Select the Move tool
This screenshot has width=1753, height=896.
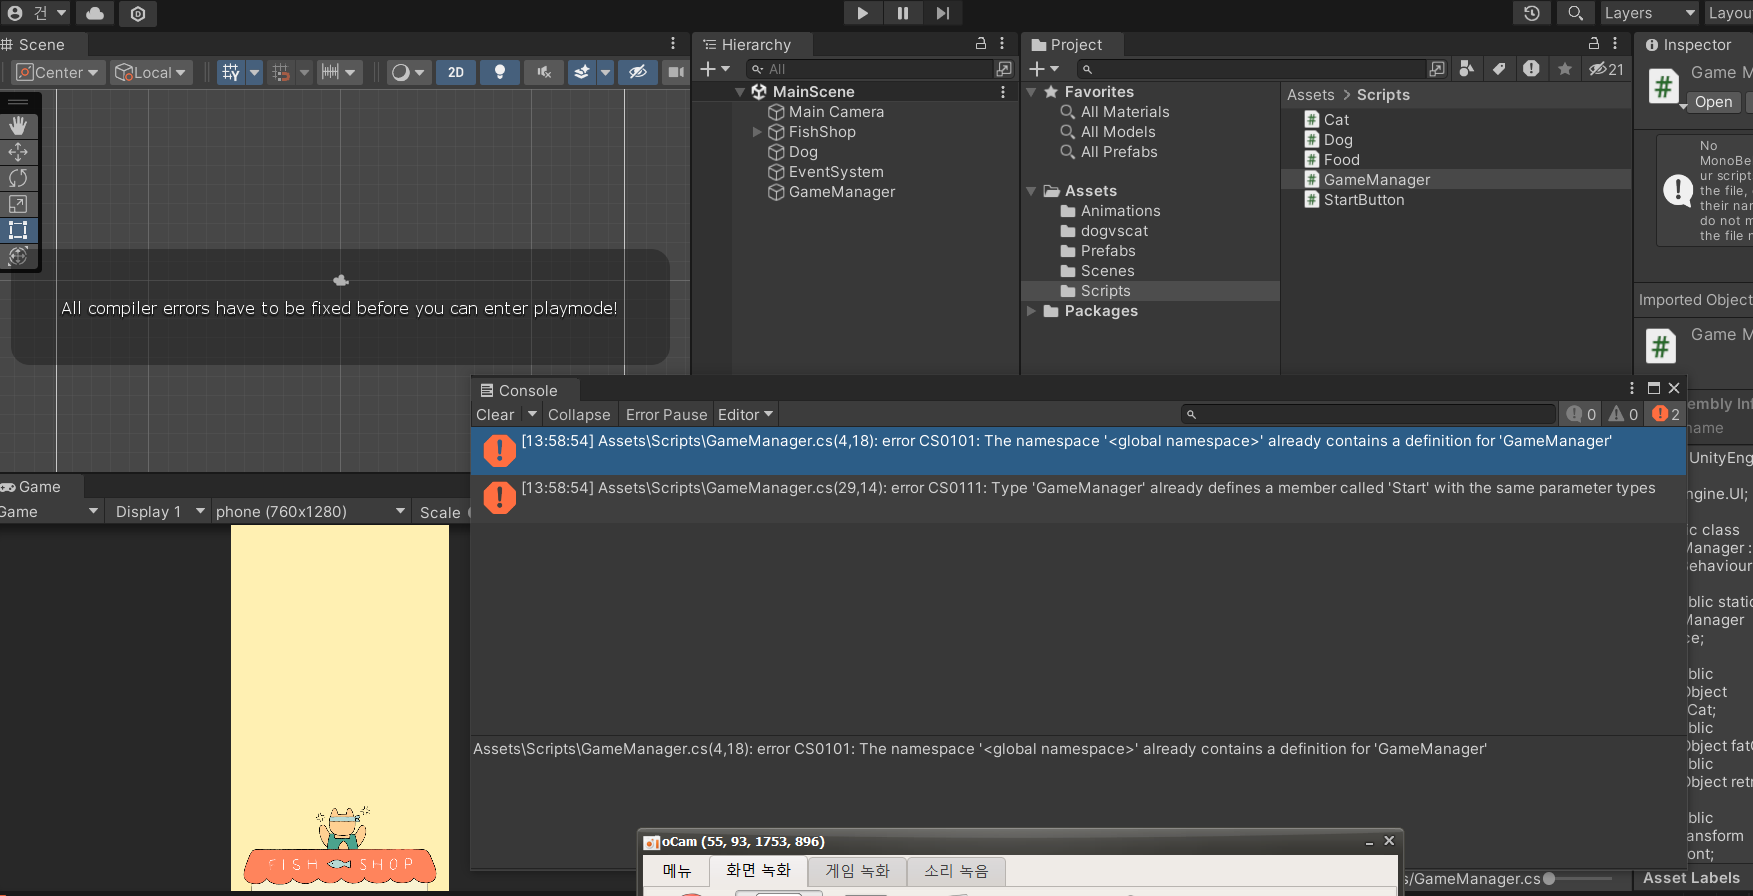(18, 152)
